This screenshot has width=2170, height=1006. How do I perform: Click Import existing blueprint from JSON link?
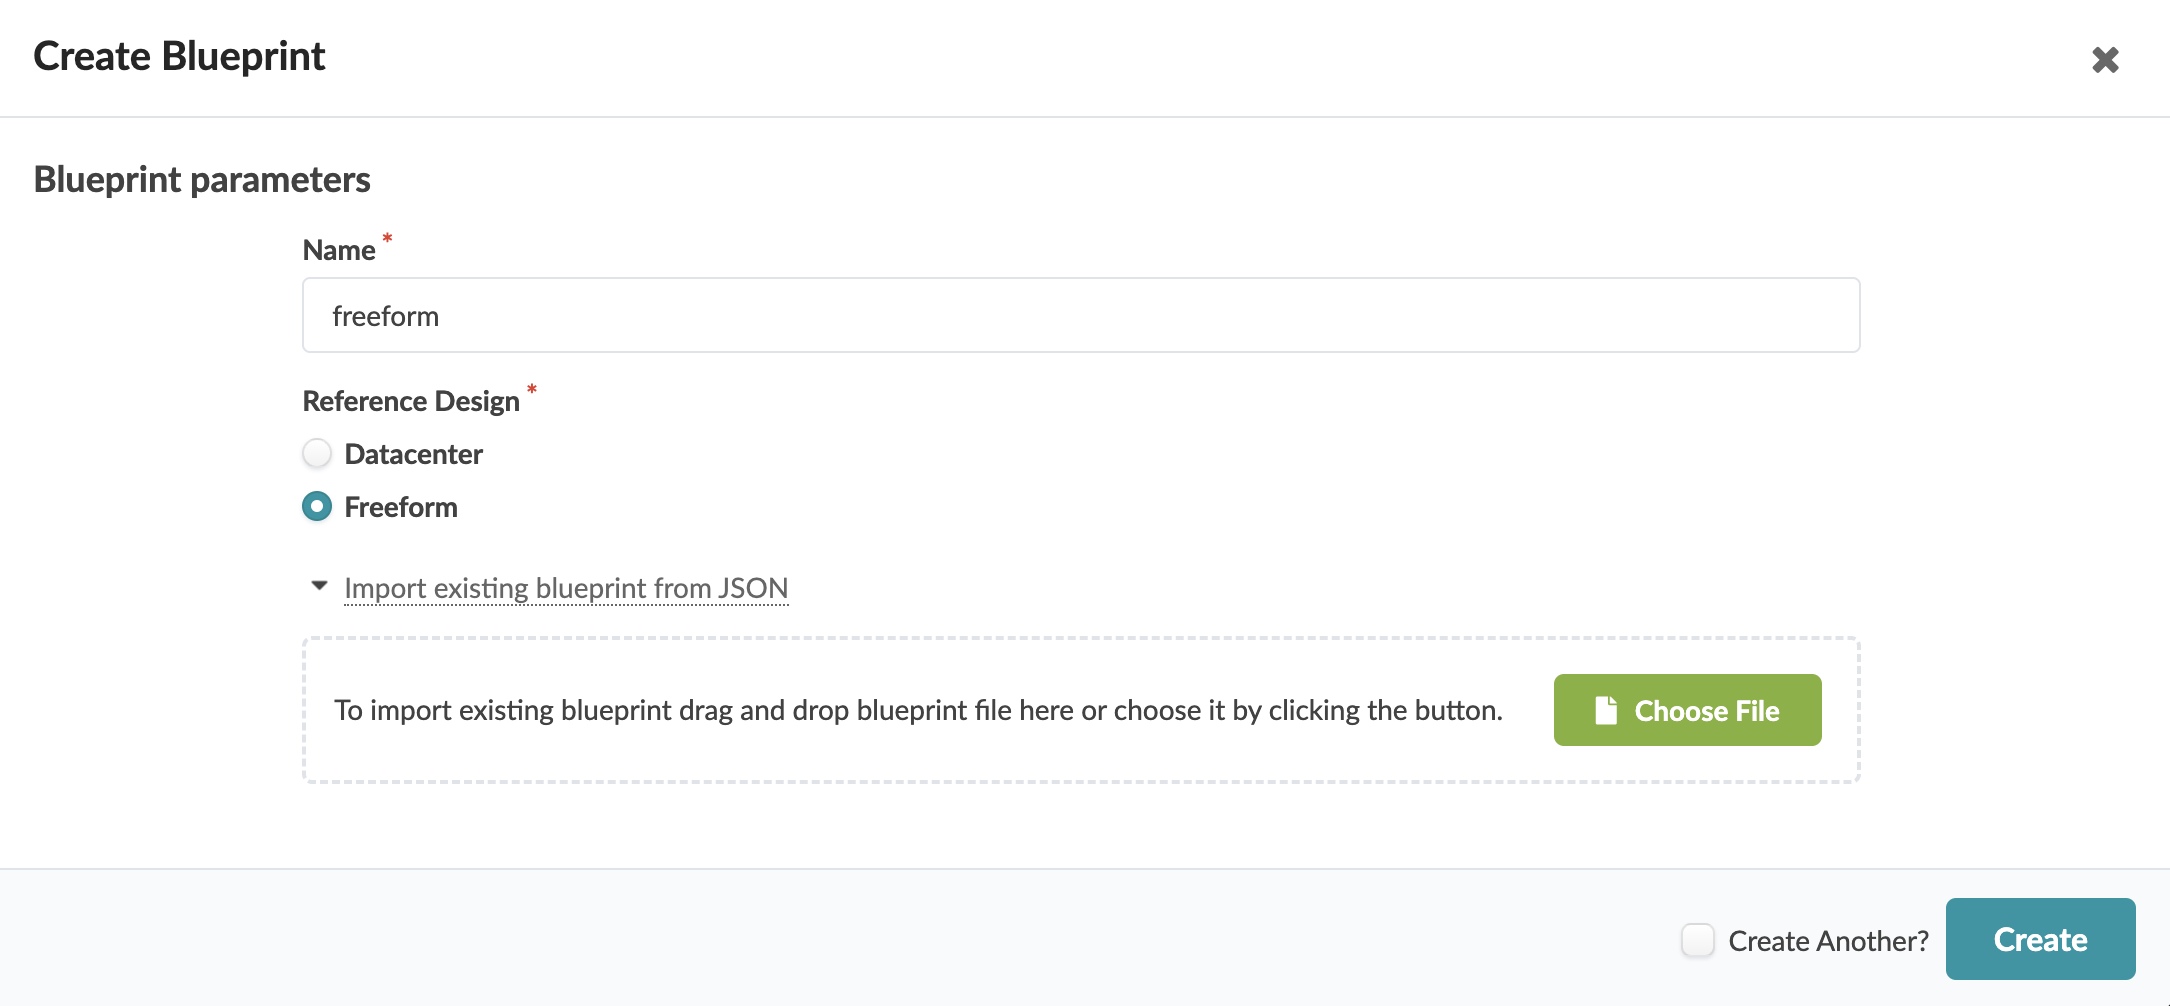tap(566, 588)
